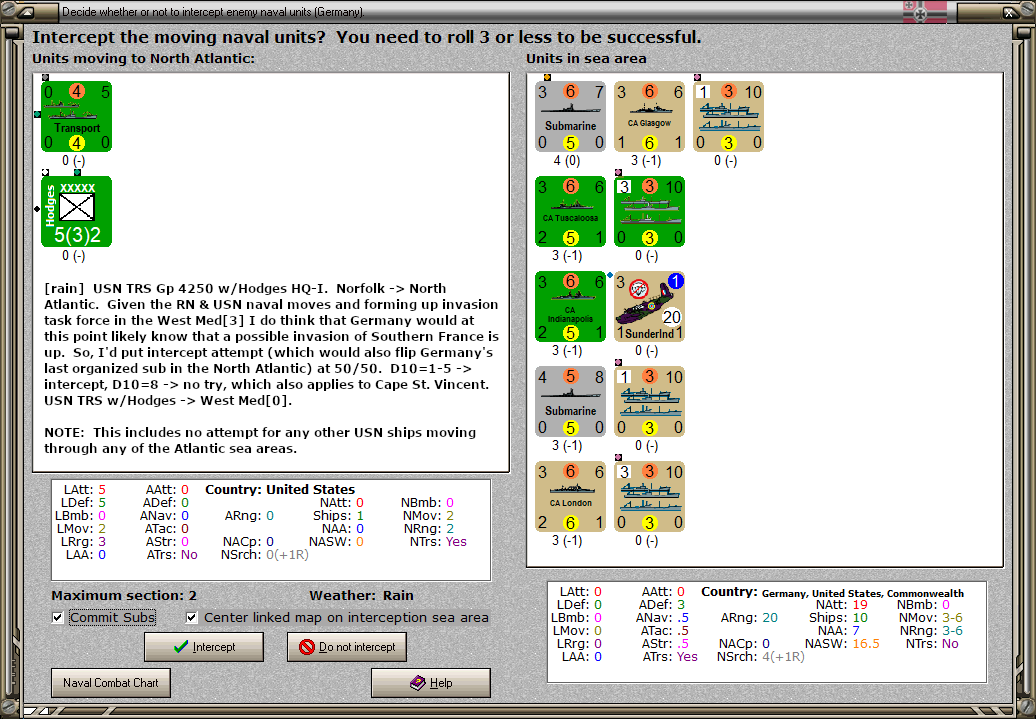Click the 'Country: United States' heading
Screen dimensions: 1036x719
280,490
